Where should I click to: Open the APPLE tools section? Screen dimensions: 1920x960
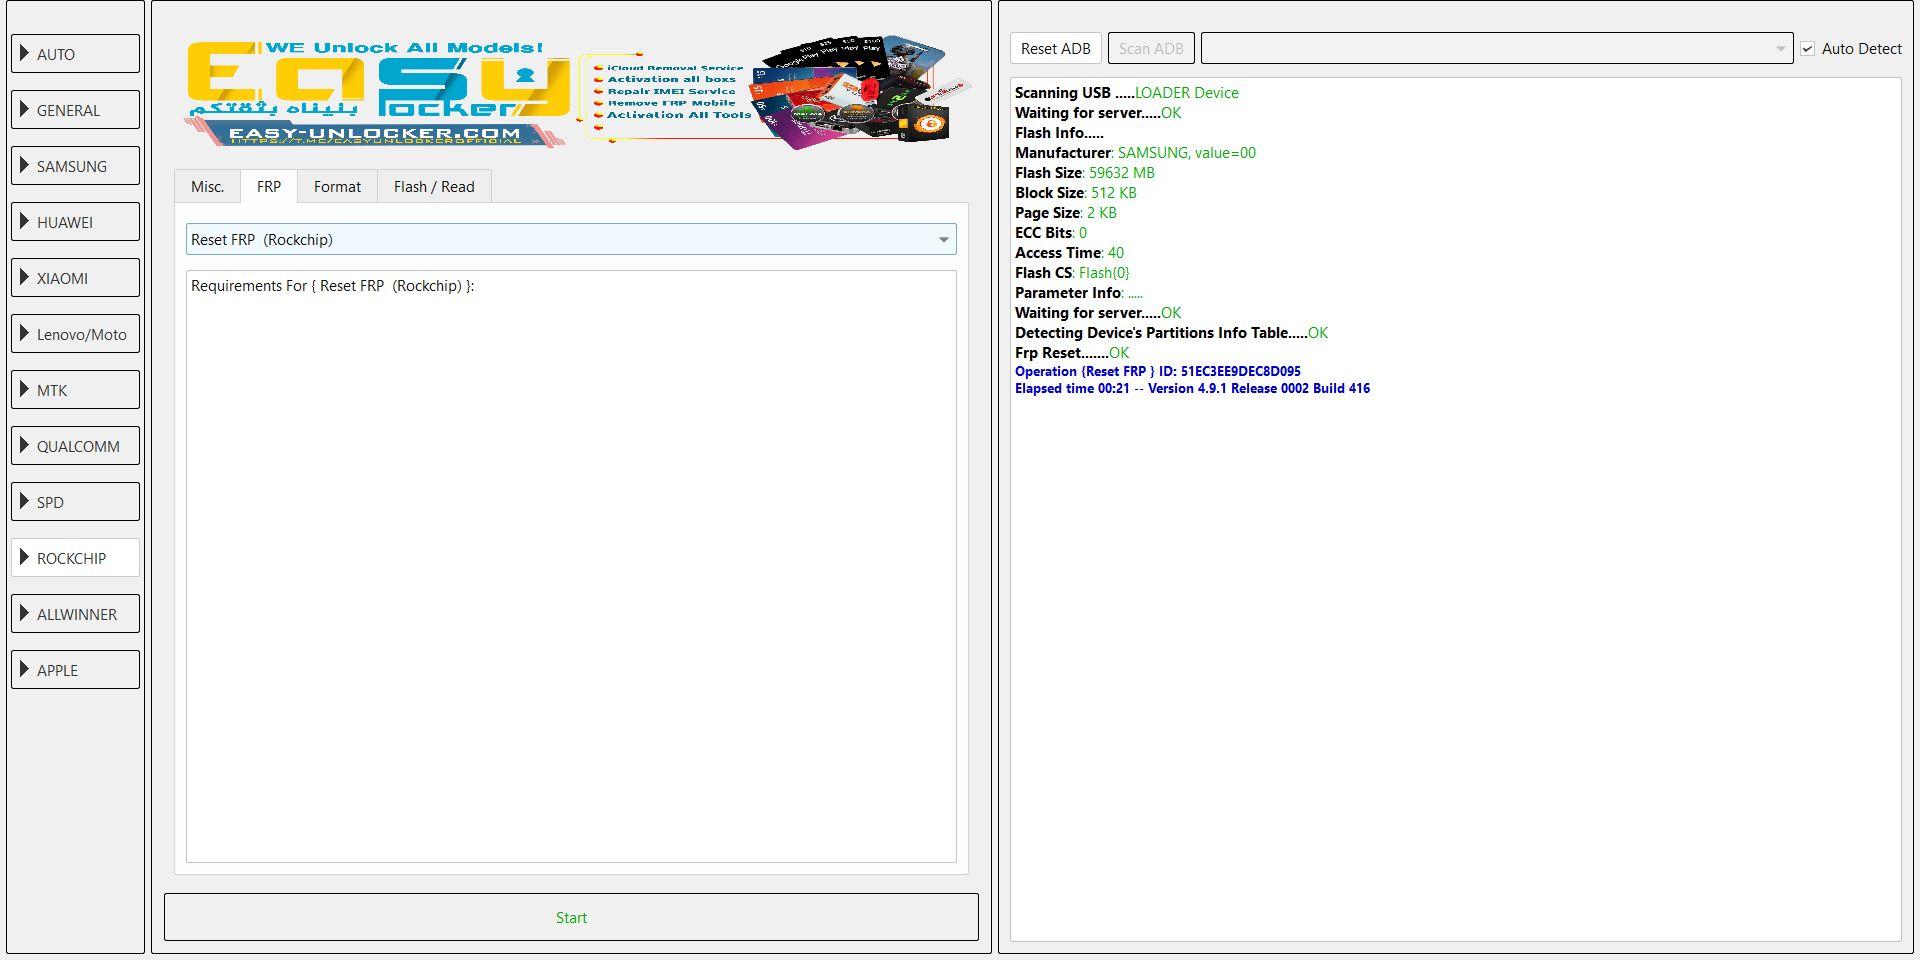(75, 669)
